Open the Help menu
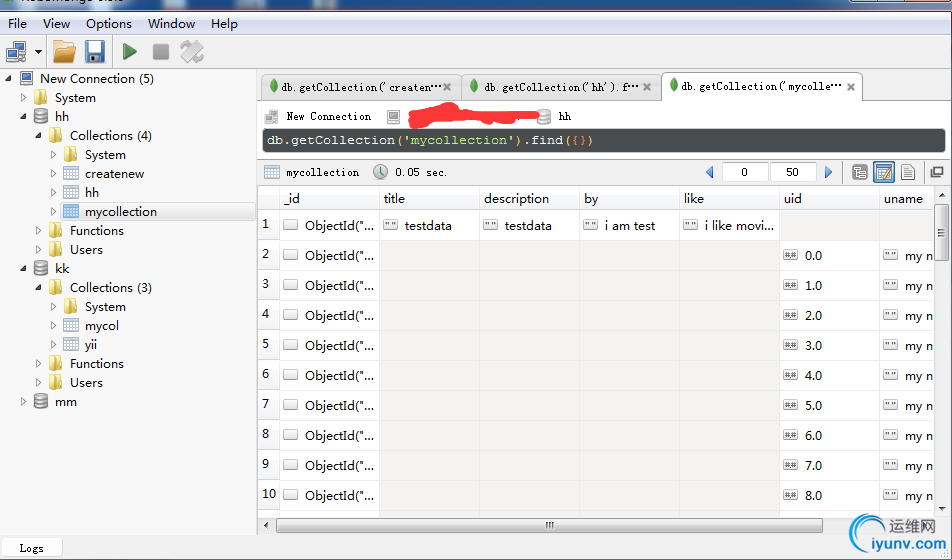The height and width of the screenshot is (560, 952). click(x=224, y=24)
